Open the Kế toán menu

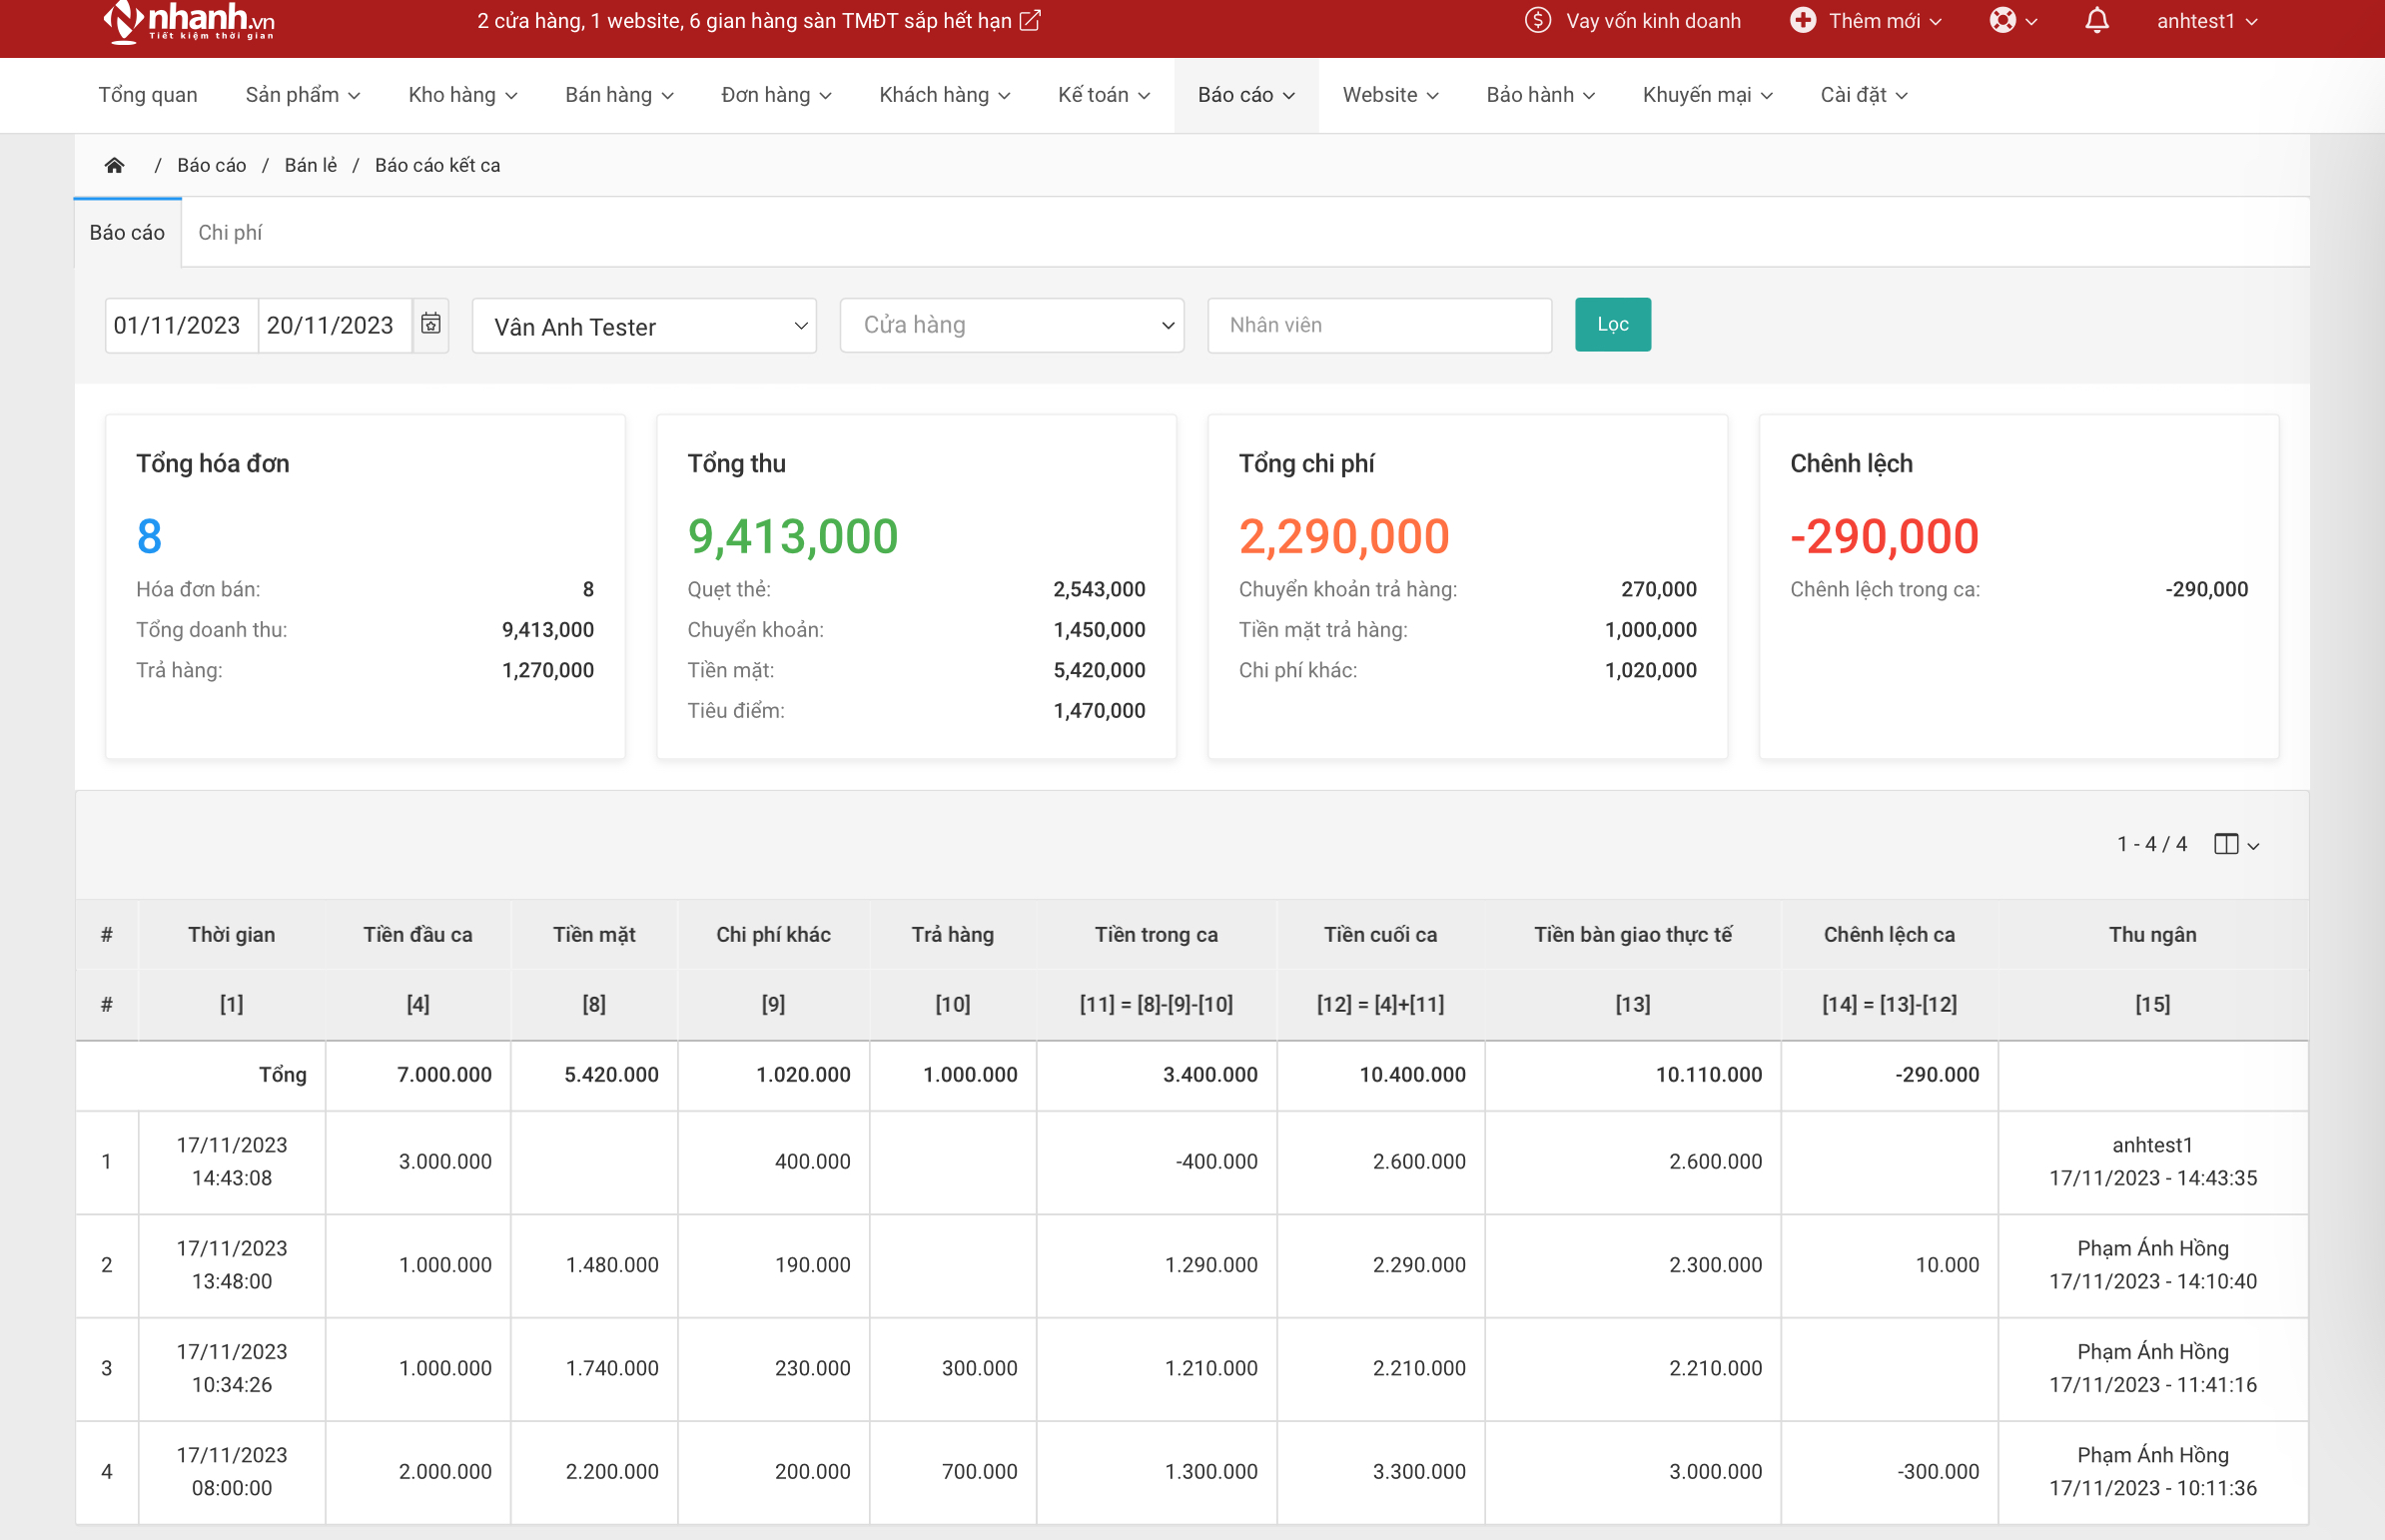pyautogui.click(x=1103, y=95)
